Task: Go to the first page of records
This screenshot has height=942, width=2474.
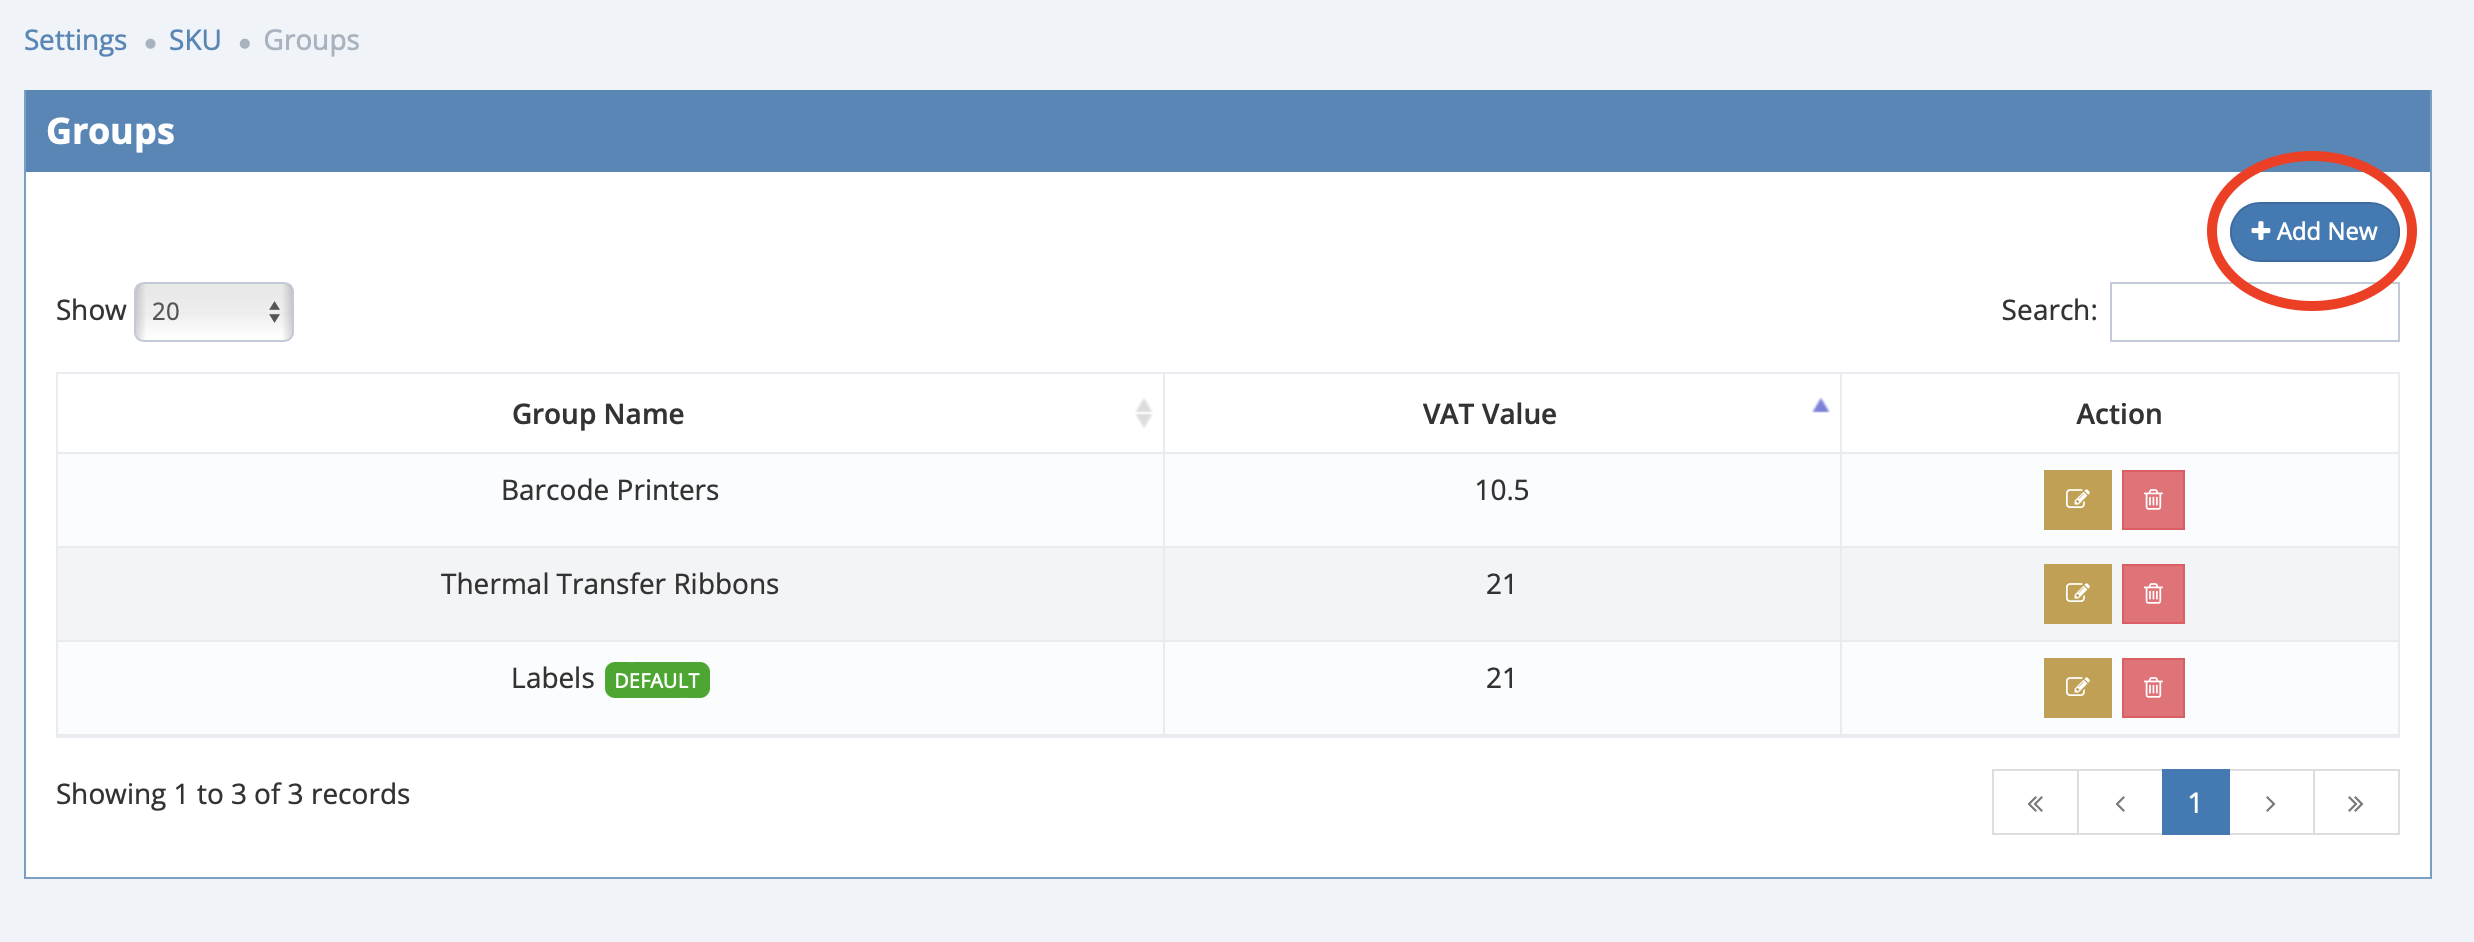Action: pyautogui.click(x=2035, y=802)
